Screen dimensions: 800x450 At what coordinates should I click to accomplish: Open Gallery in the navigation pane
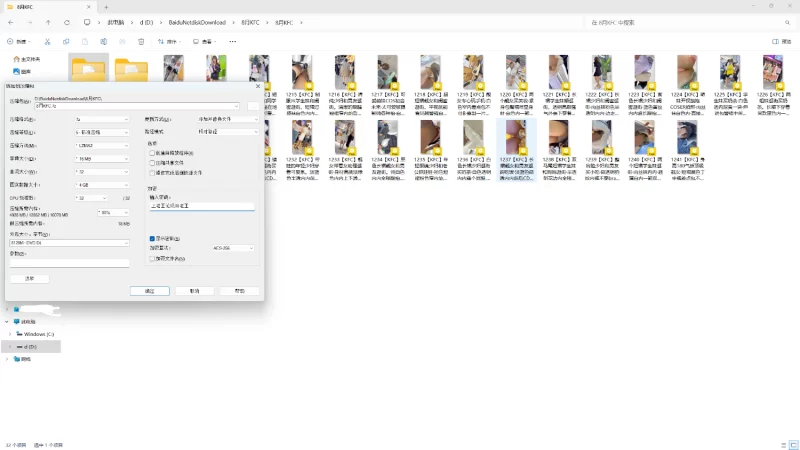pyautogui.click(x=22, y=71)
